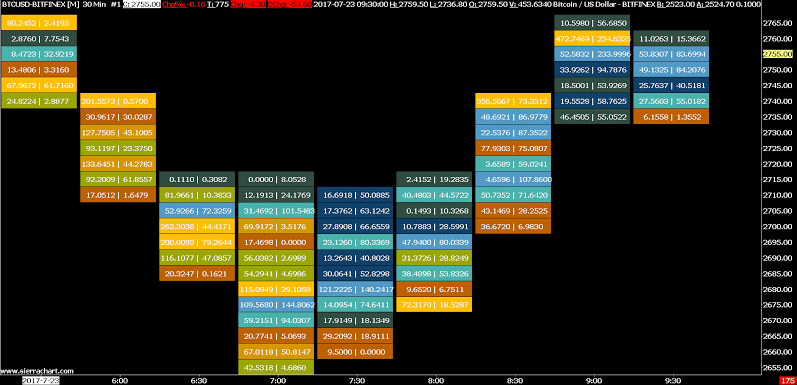Screen dimensions: 797x385
Task: Select the 356.5667 | 73.3312 orange cell
Action: (x=513, y=101)
